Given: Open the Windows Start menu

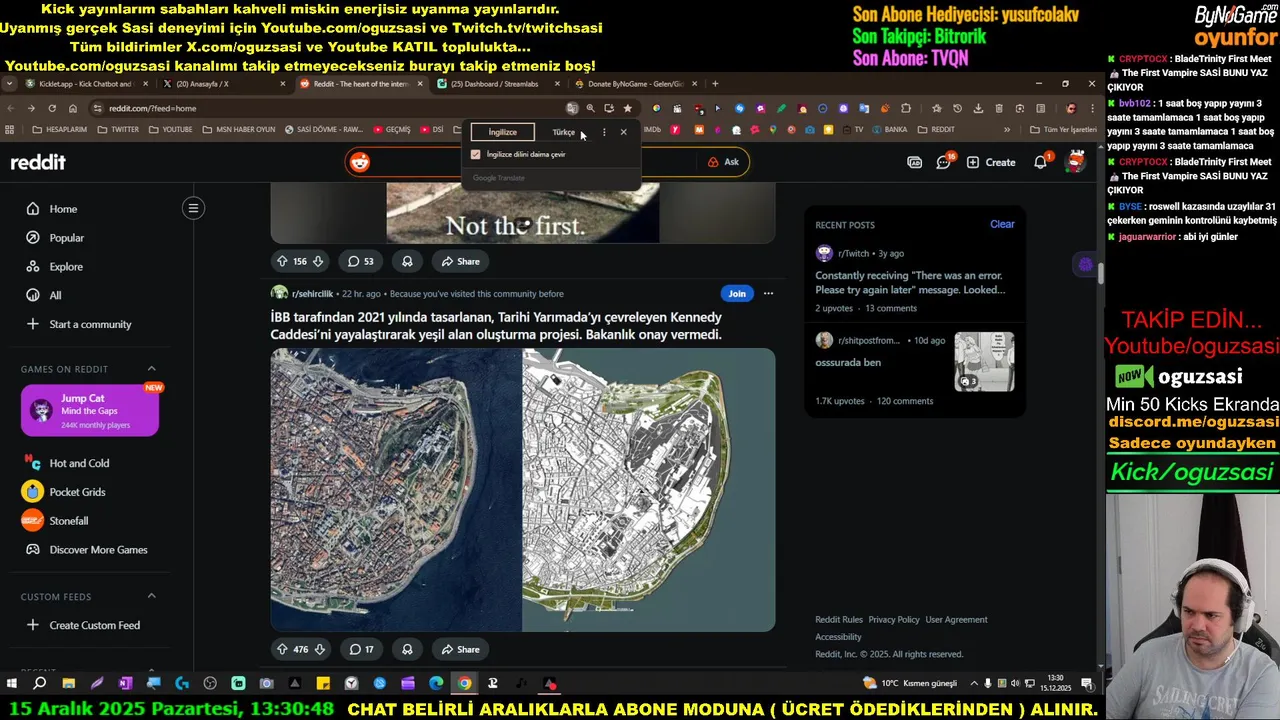Looking at the screenshot, I should point(12,683).
